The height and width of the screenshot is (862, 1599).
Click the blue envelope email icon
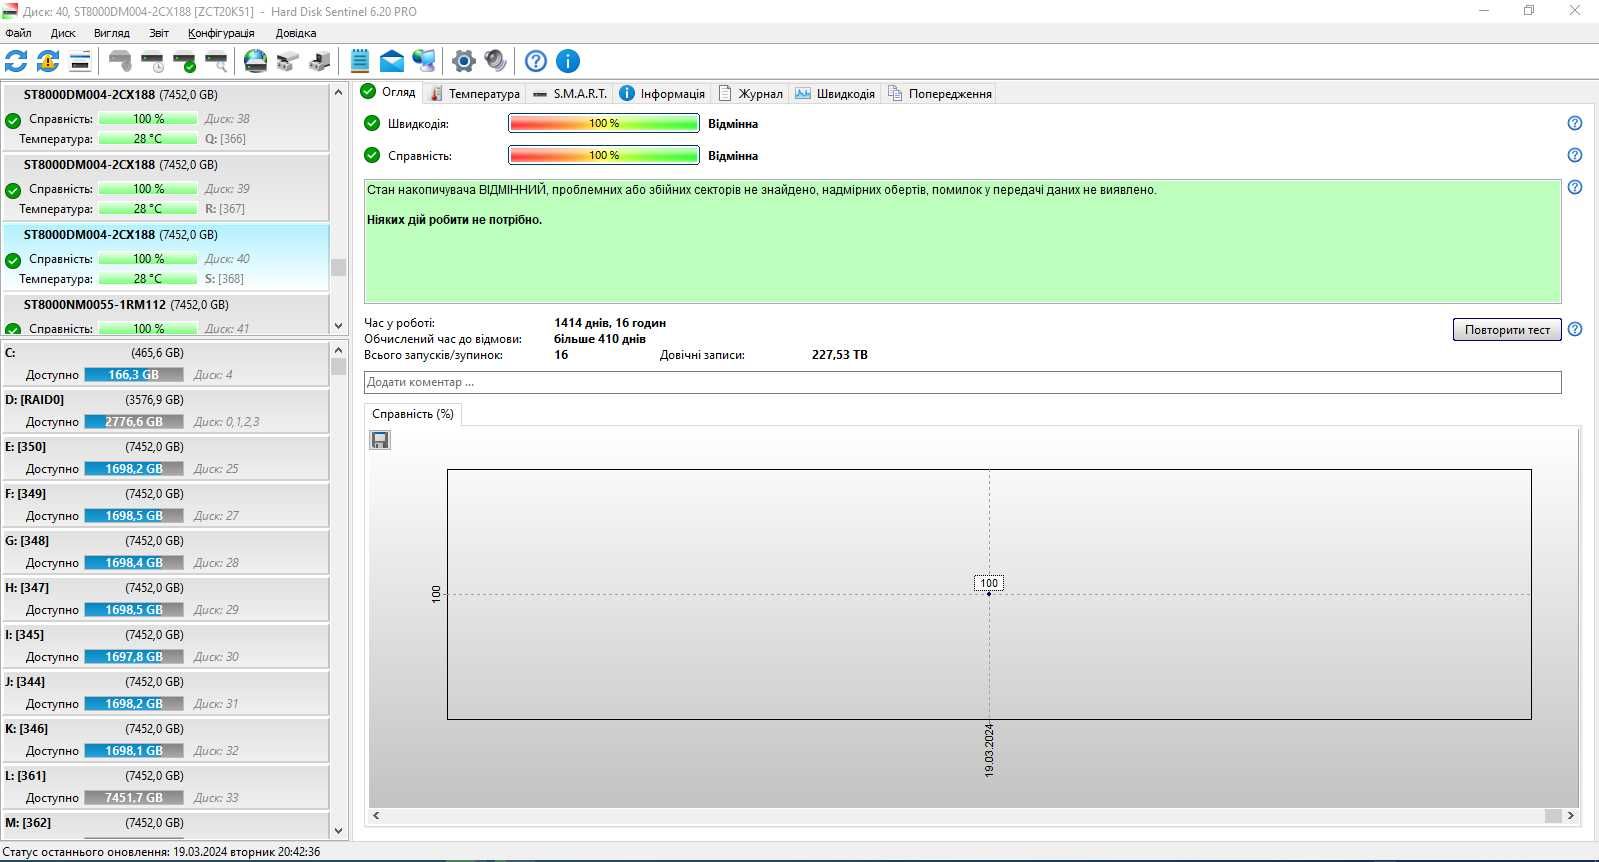tap(392, 61)
